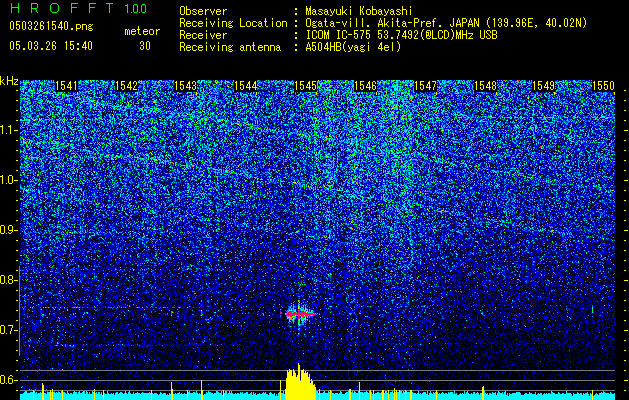Viewport: 629px width, 400px height.
Task: Click the 0.7 kHz axis label
Action: [x=9, y=330]
